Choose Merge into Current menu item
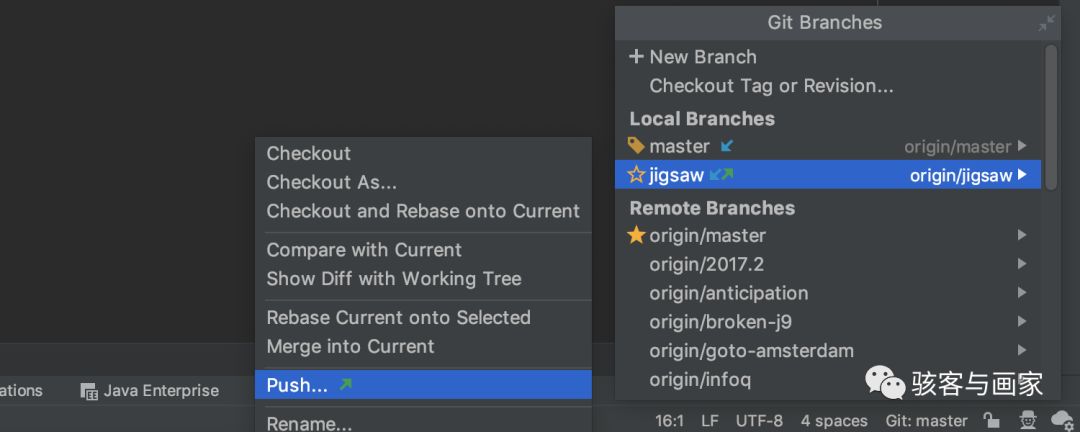 [350, 346]
